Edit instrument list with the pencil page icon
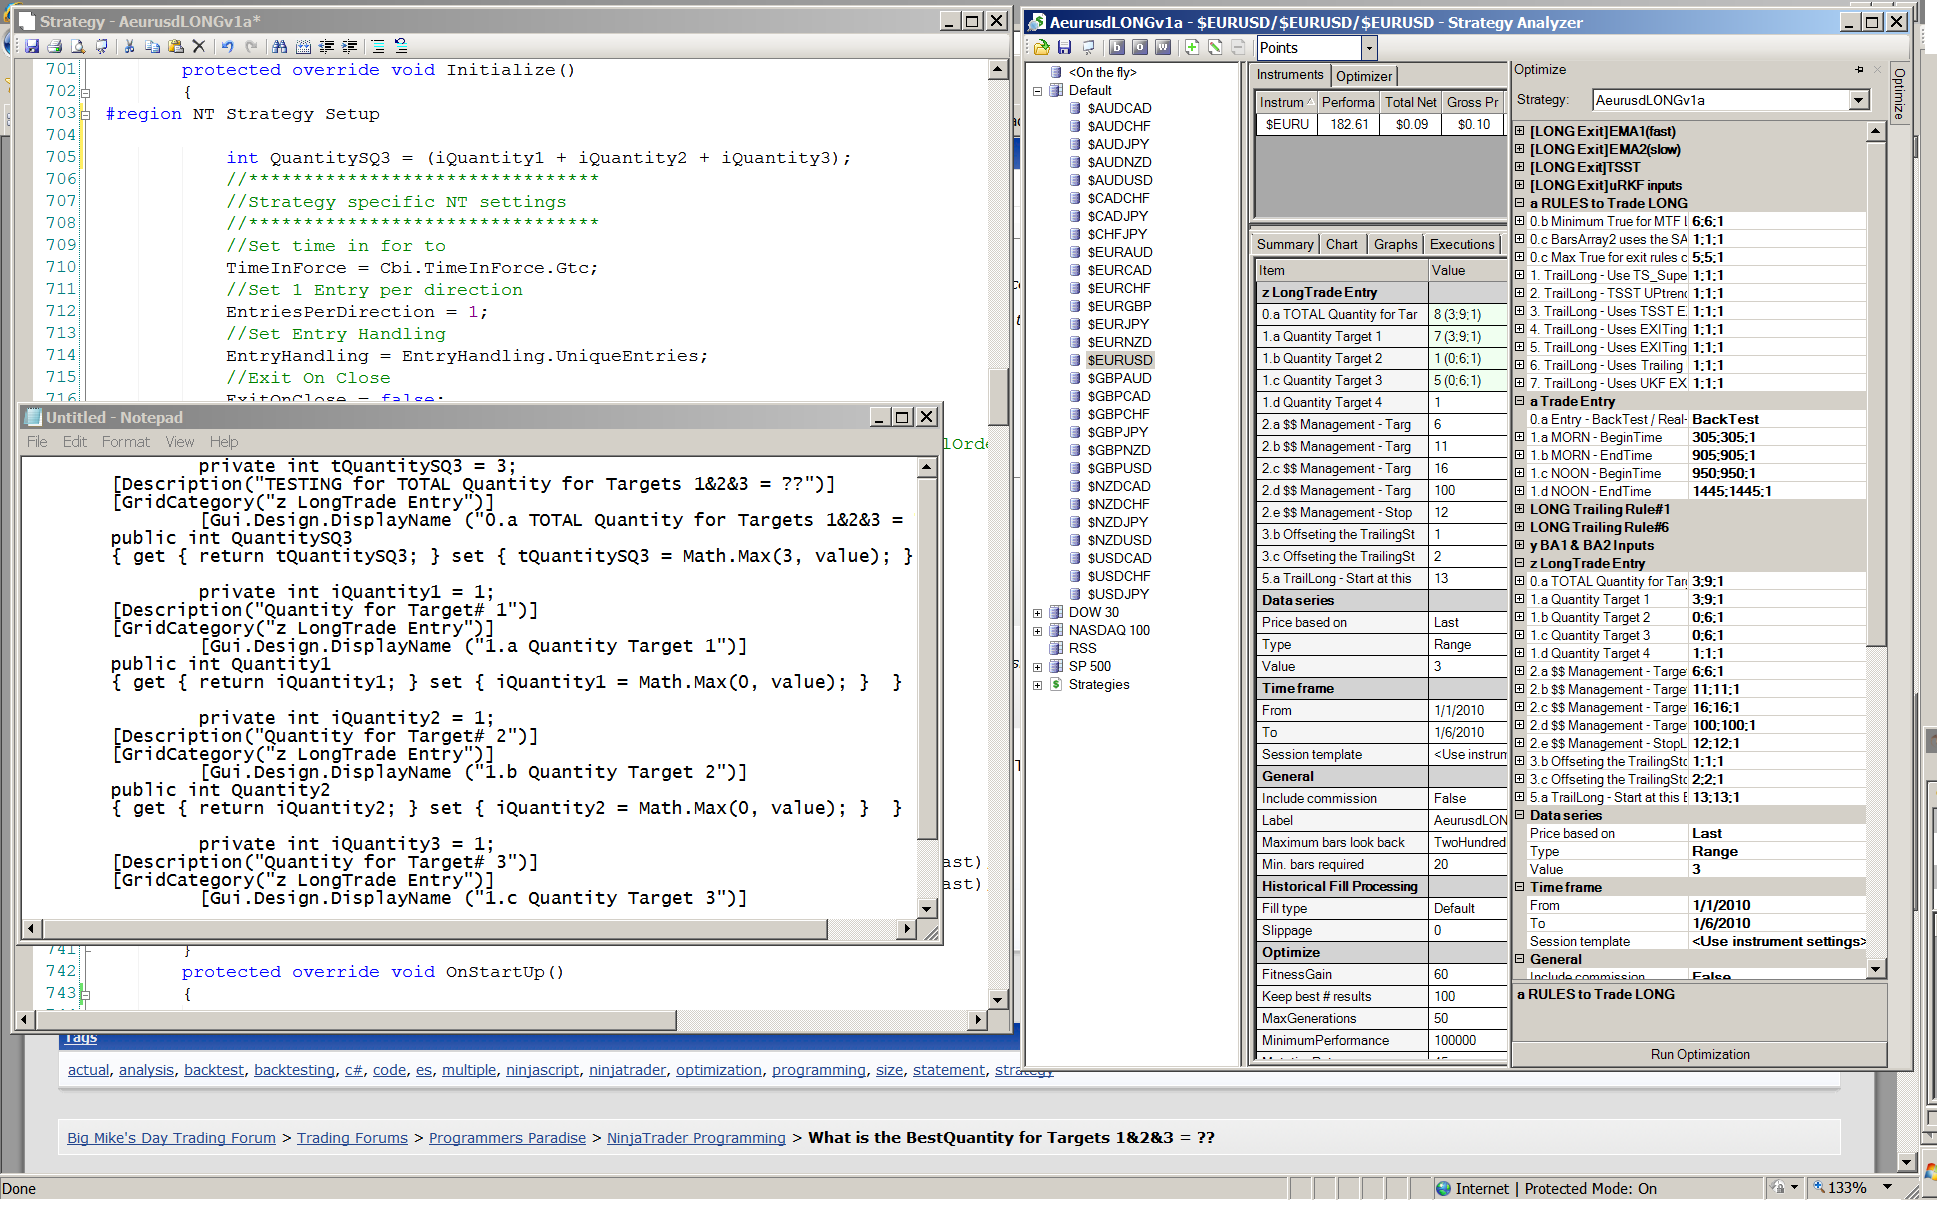This screenshot has width=1940, height=1208. (1215, 47)
